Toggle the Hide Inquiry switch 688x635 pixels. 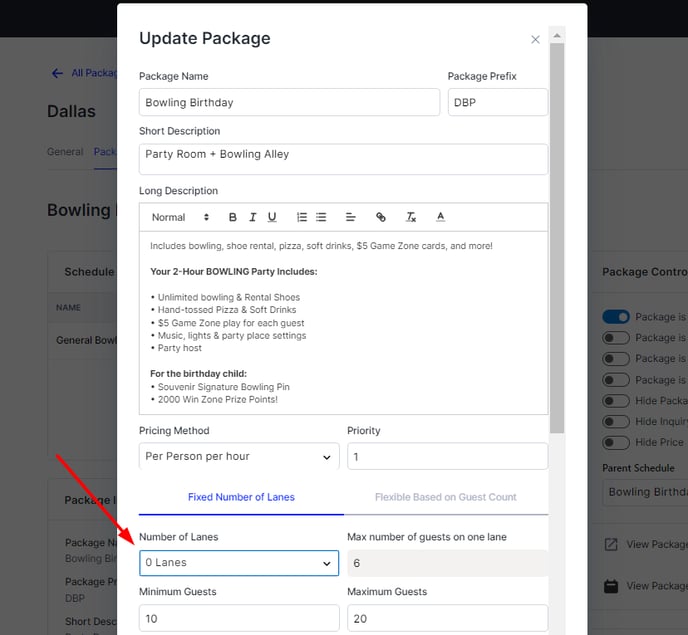(616, 422)
